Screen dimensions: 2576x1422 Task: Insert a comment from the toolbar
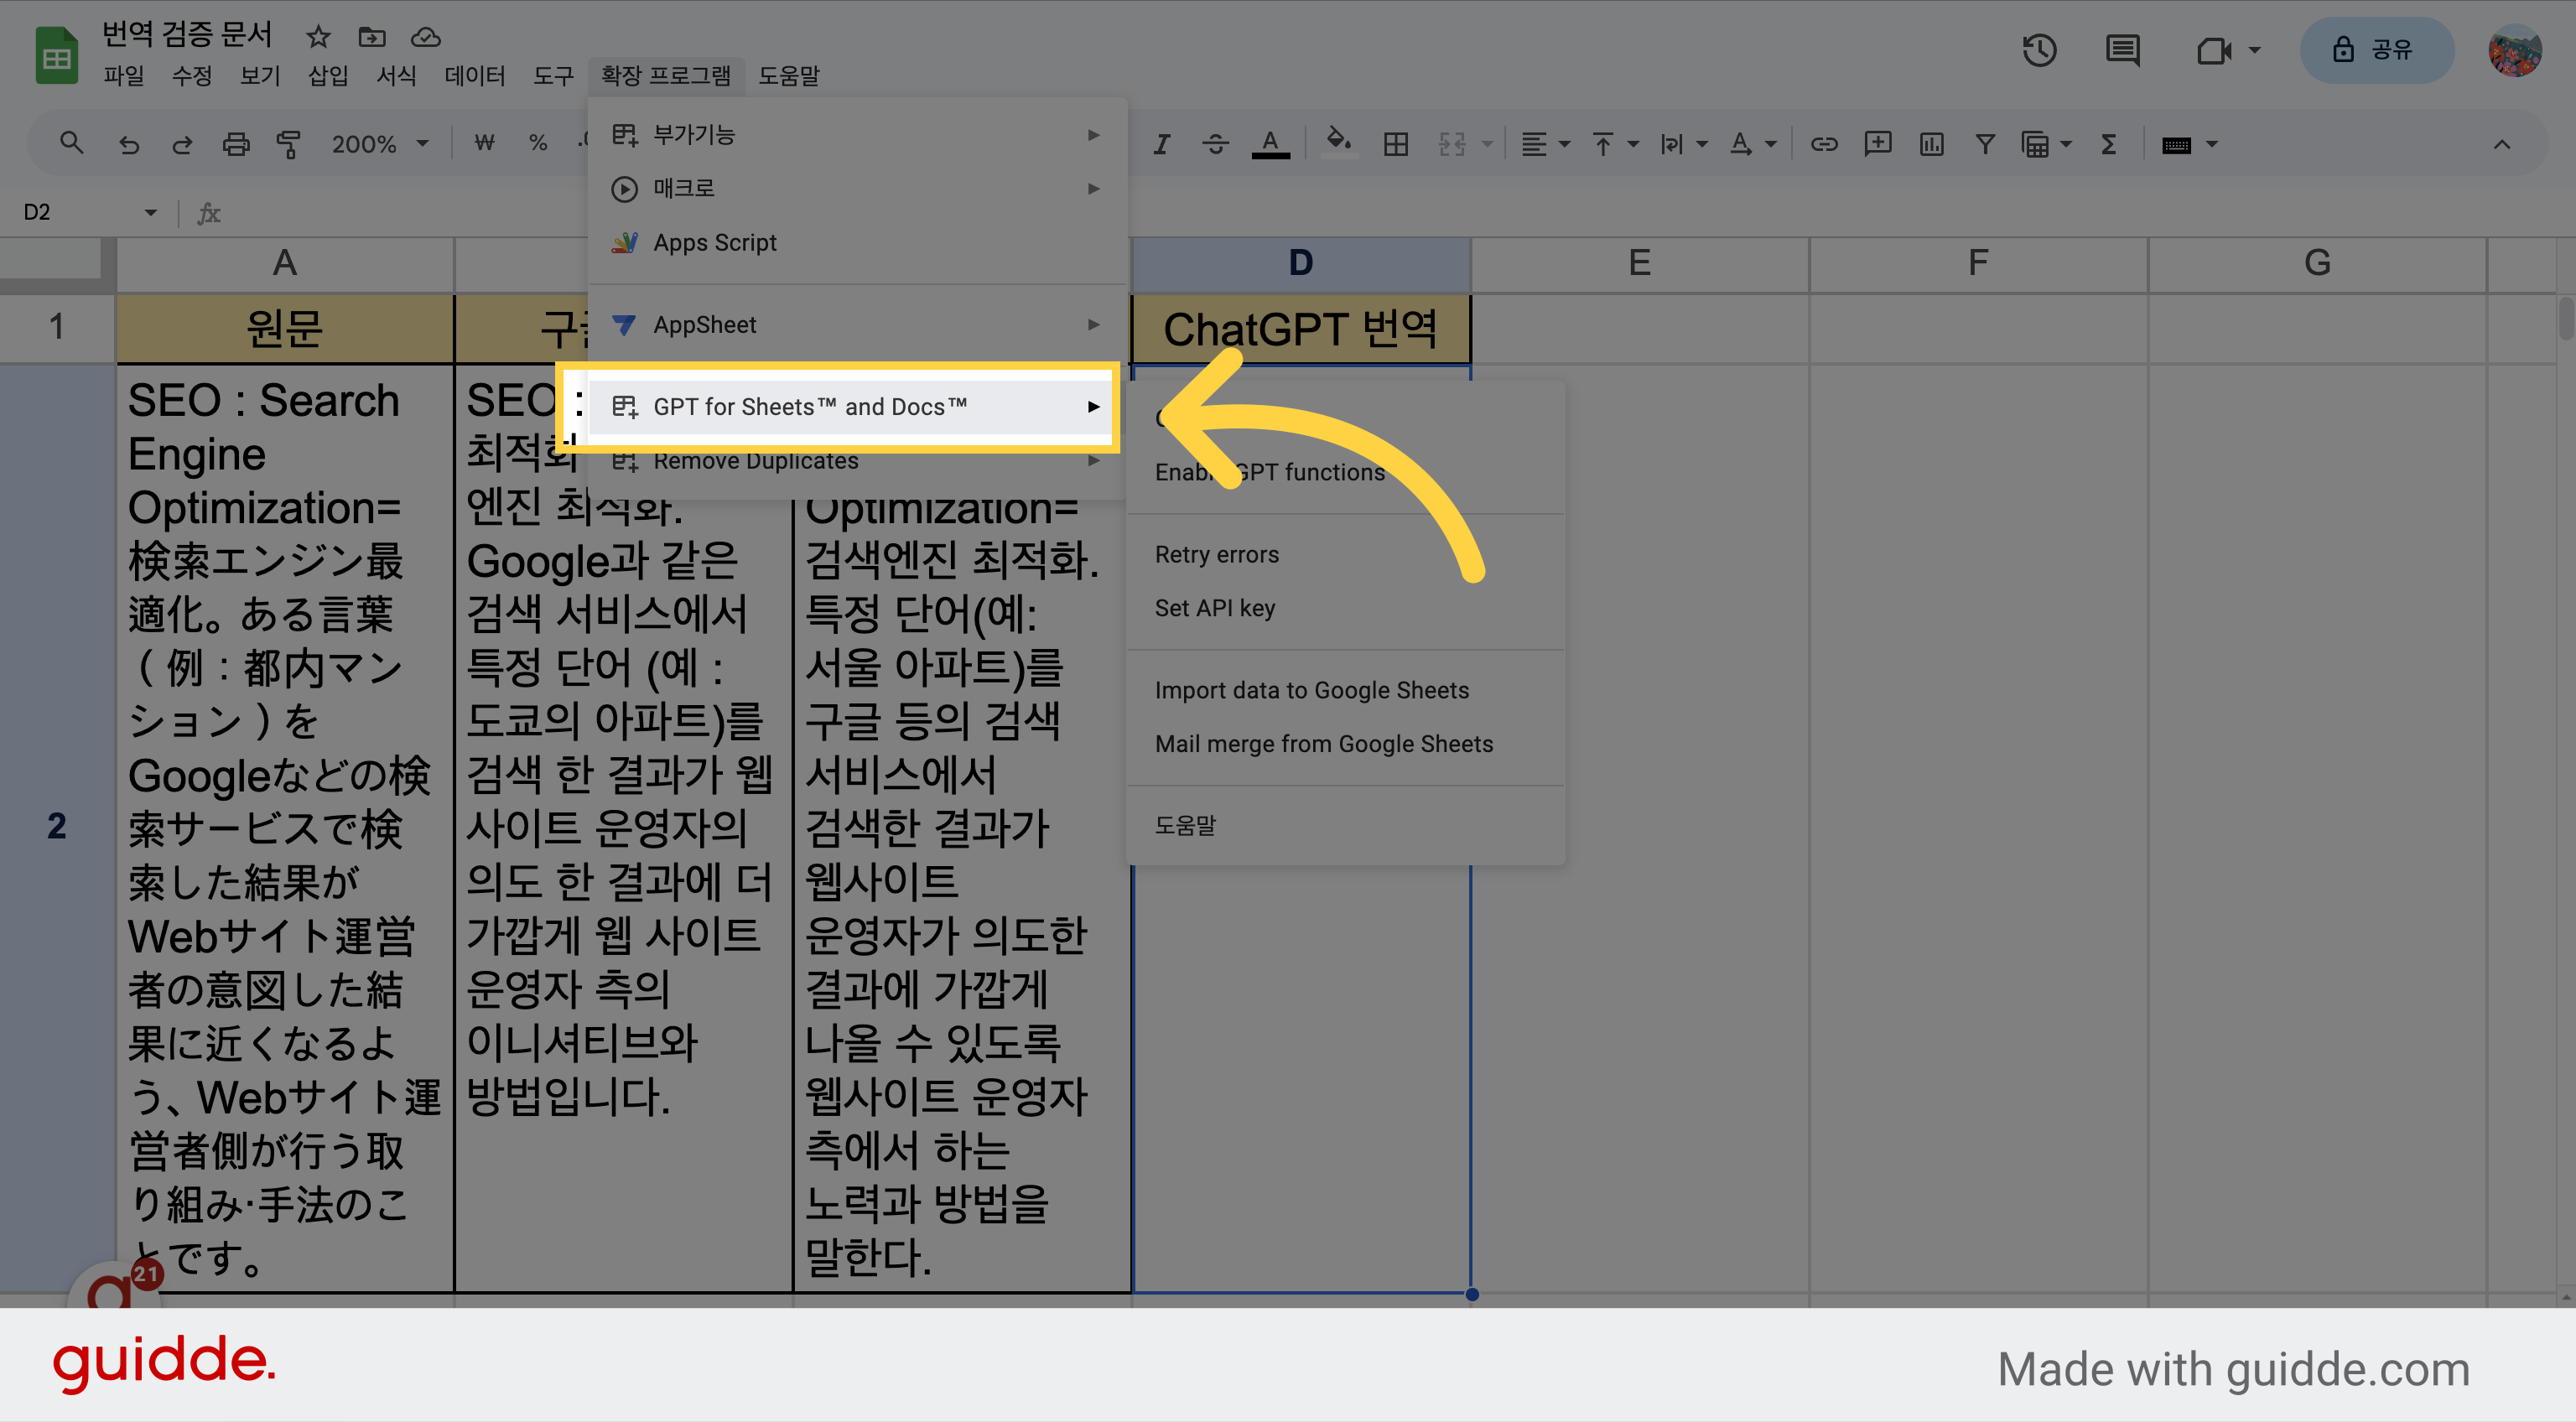[x=1878, y=144]
